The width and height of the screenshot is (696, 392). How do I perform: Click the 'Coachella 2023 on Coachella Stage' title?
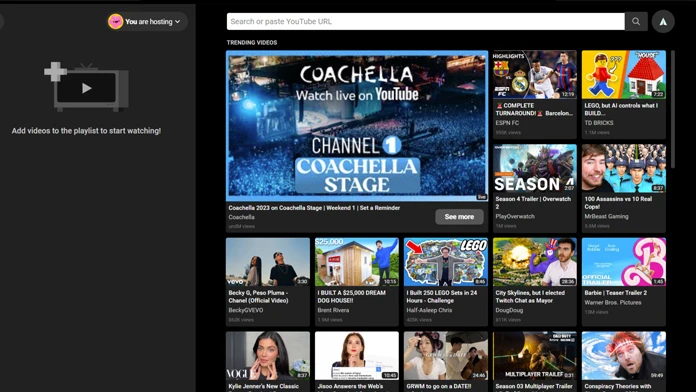coord(314,208)
